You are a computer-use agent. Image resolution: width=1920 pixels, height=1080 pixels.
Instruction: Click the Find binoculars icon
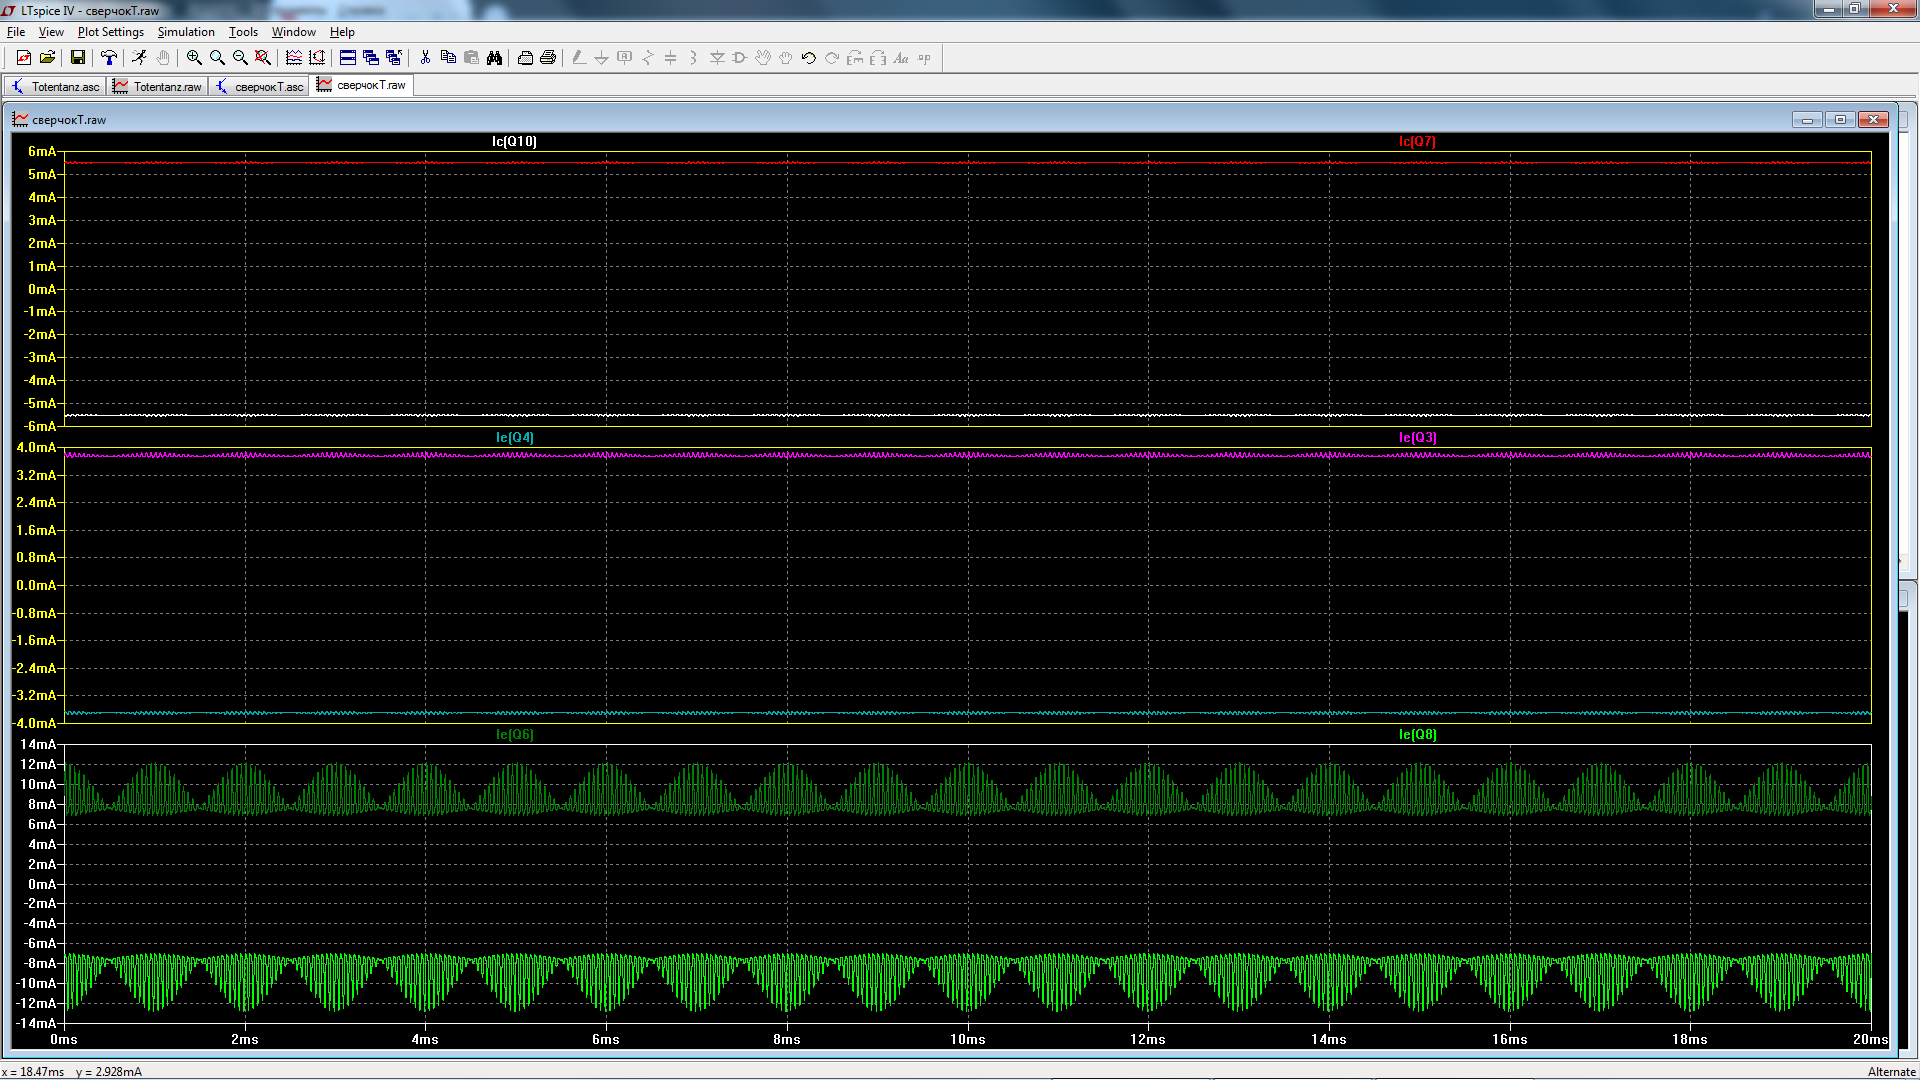coord(494,58)
